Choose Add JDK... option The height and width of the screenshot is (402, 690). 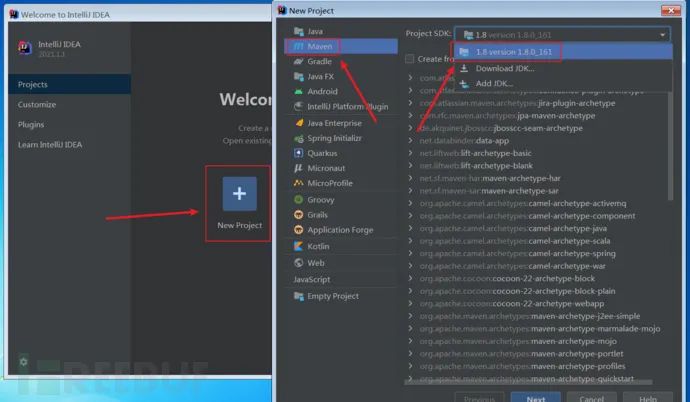(x=563, y=84)
